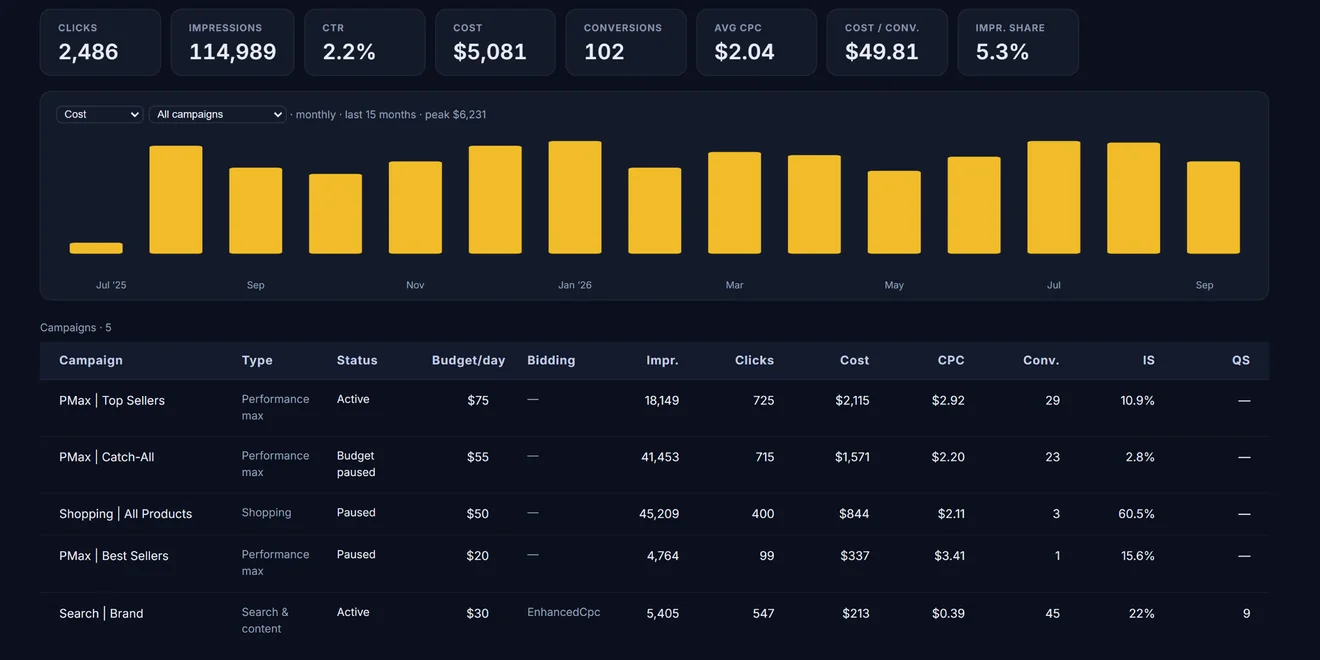Click the May bar in cost chart
This screenshot has width=1320, height=660.
click(894, 212)
